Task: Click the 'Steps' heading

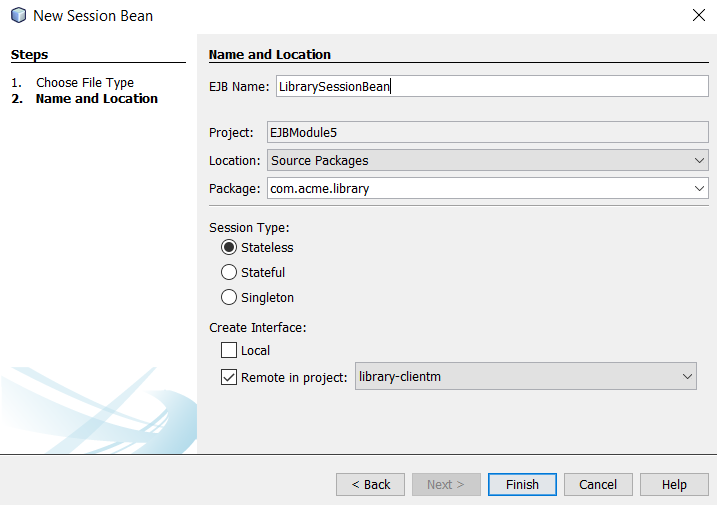Action: (x=29, y=55)
